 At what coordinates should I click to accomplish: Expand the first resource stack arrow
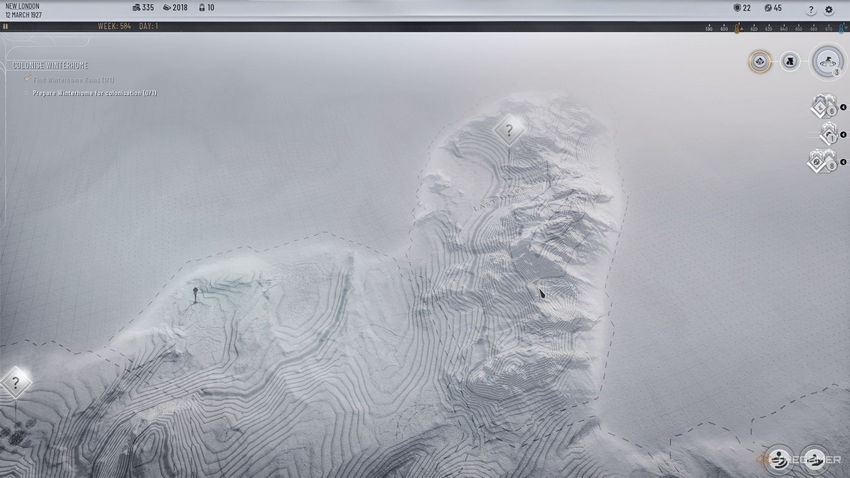point(843,107)
